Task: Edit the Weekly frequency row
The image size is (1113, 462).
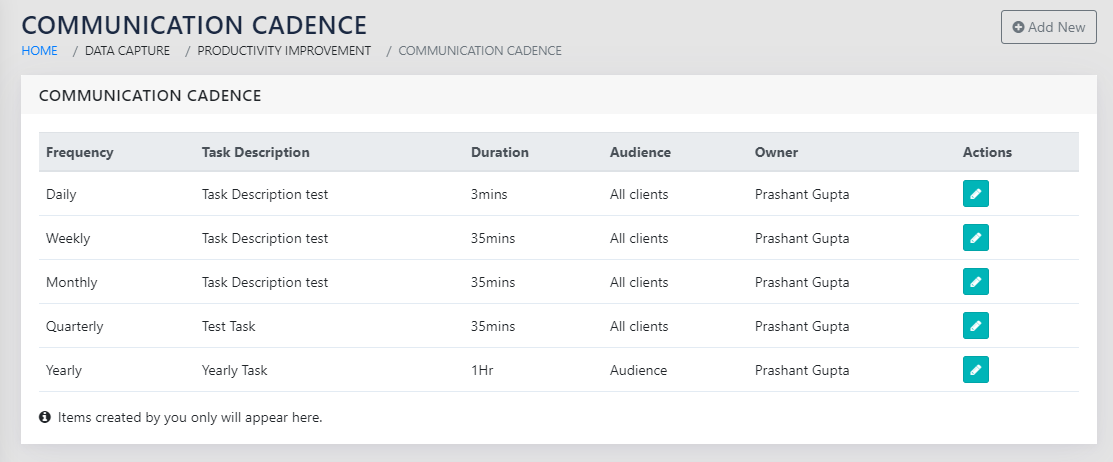Action: [975, 238]
